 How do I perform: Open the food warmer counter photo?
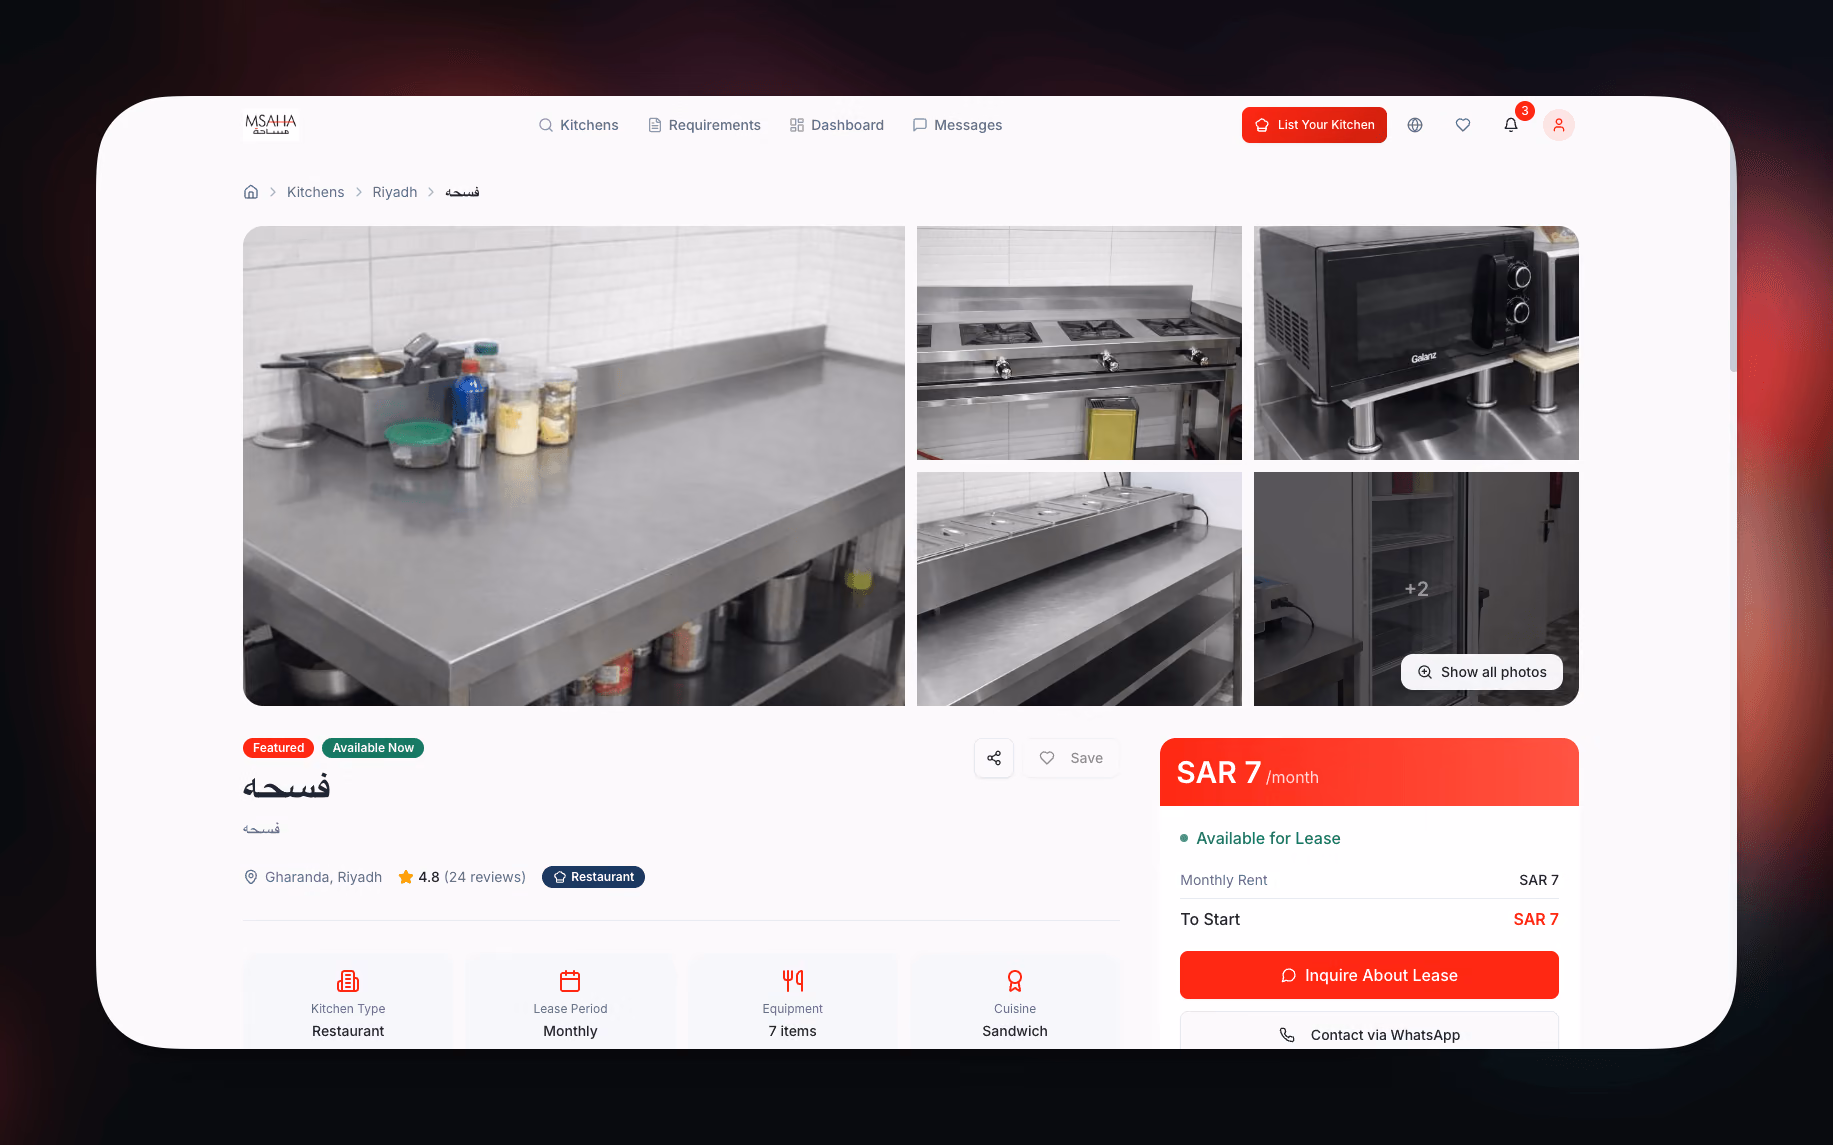coord(1079,589)
